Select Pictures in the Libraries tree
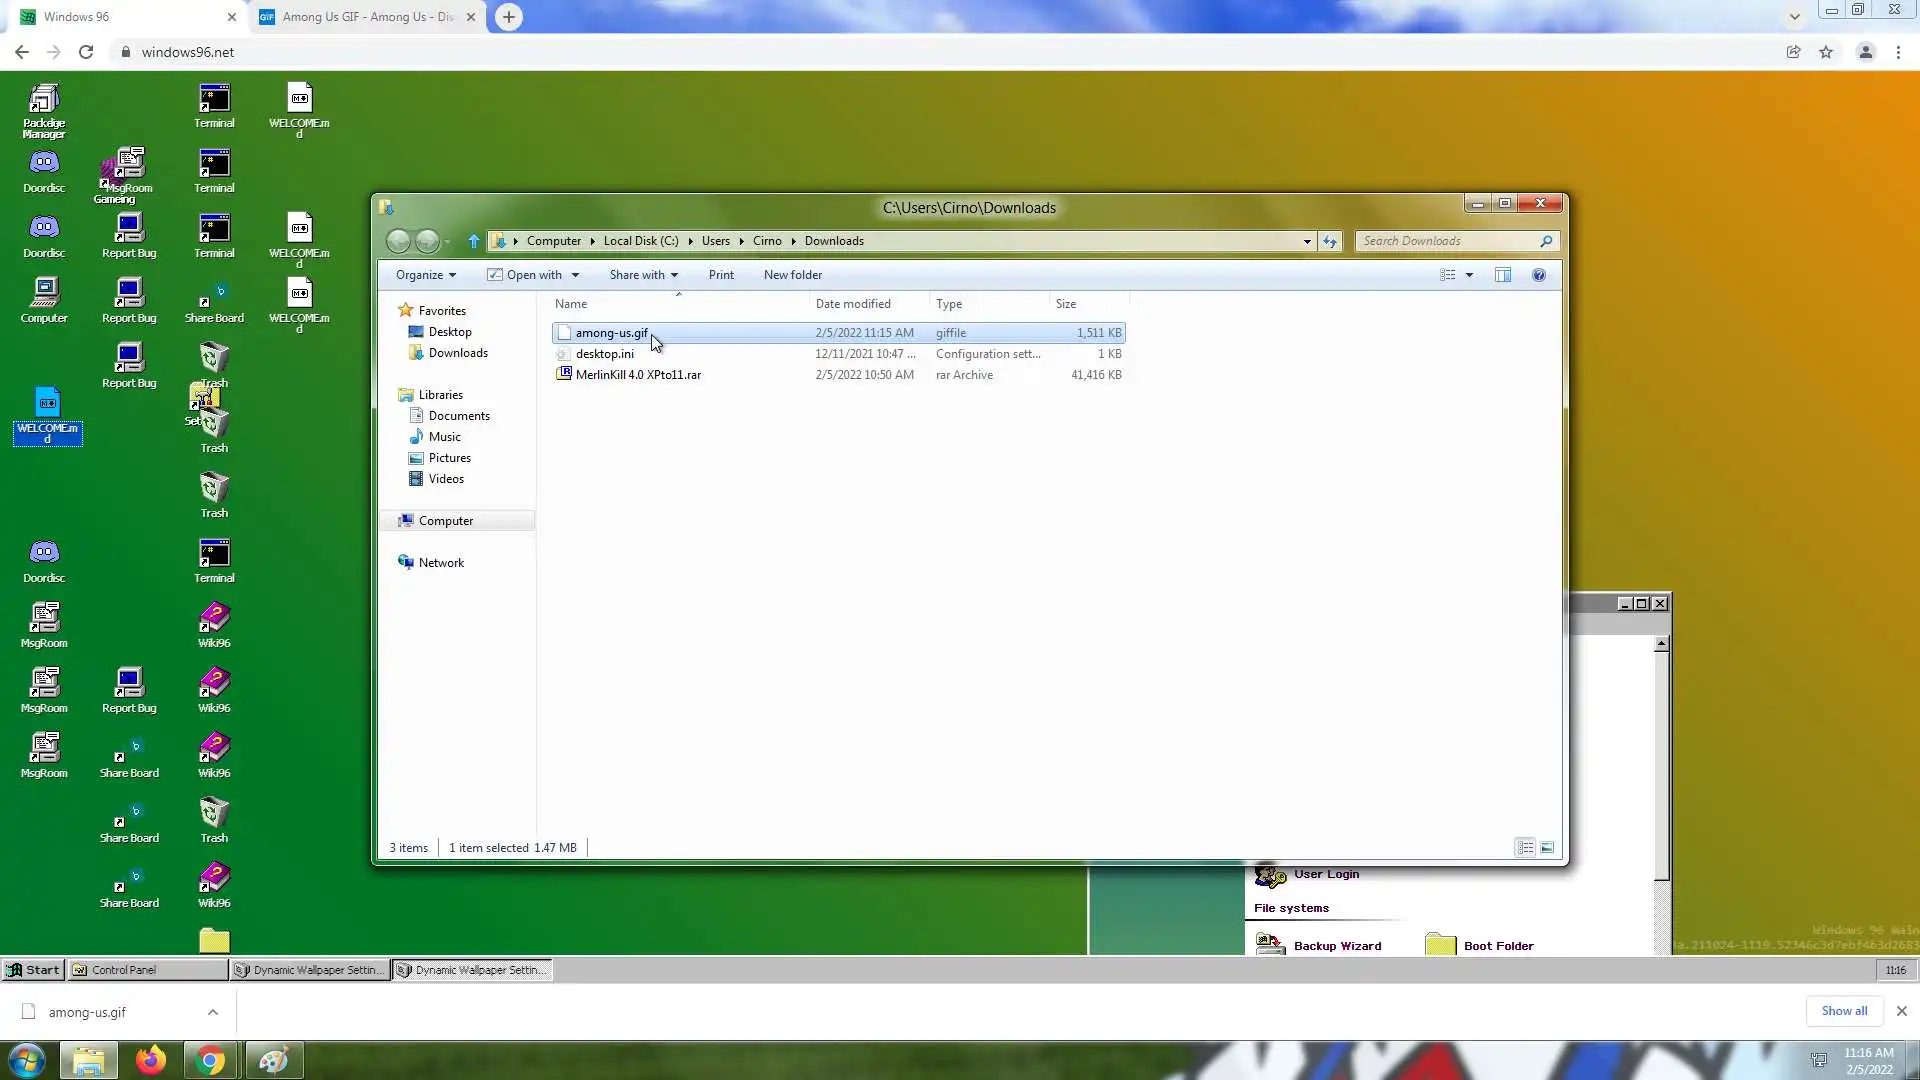1920x1080 pixels. [449, 458]
